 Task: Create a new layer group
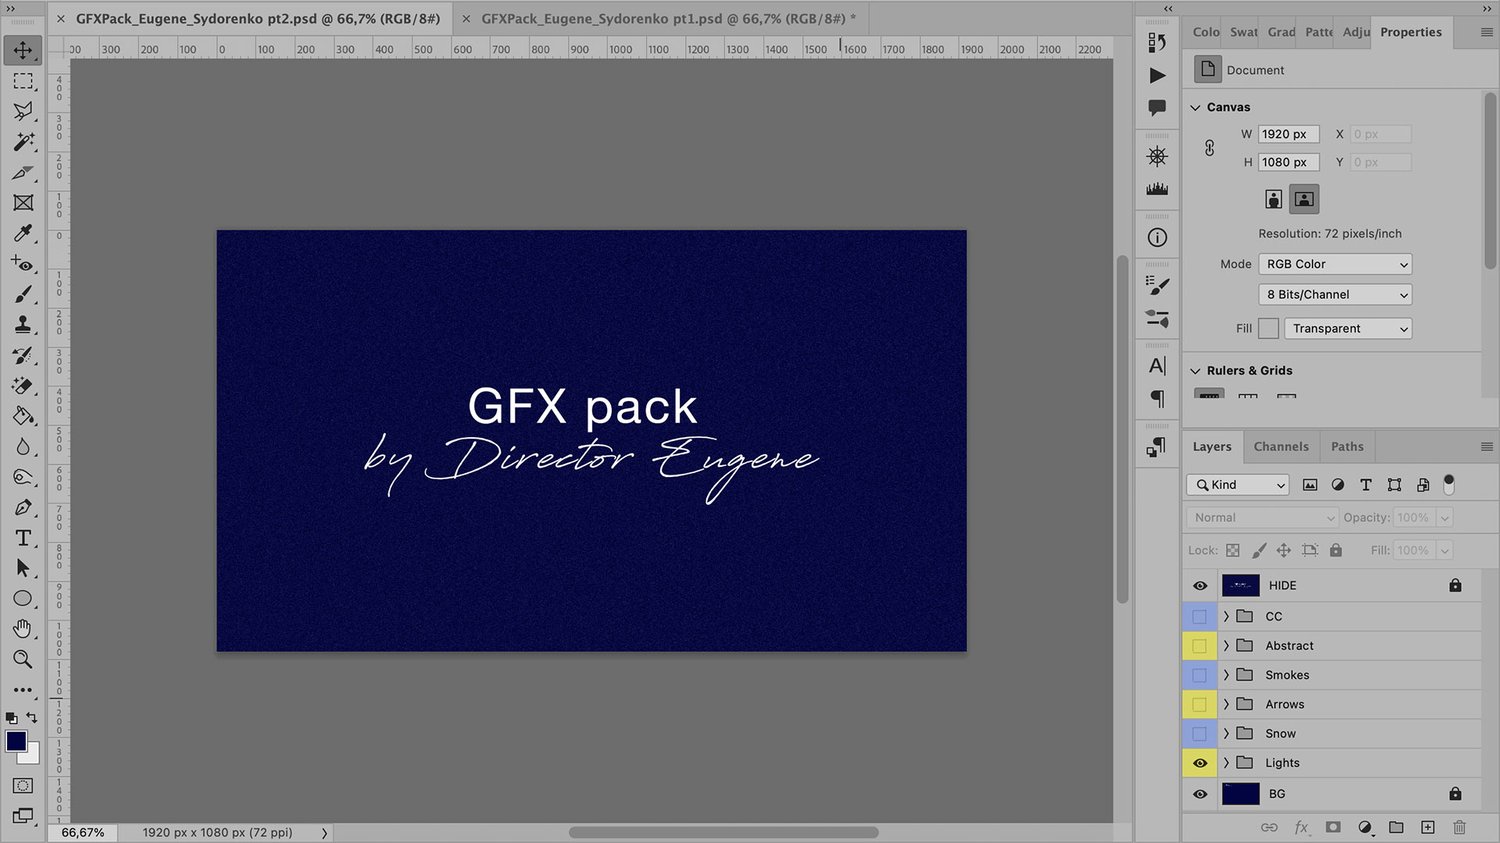pos(1396,827)
